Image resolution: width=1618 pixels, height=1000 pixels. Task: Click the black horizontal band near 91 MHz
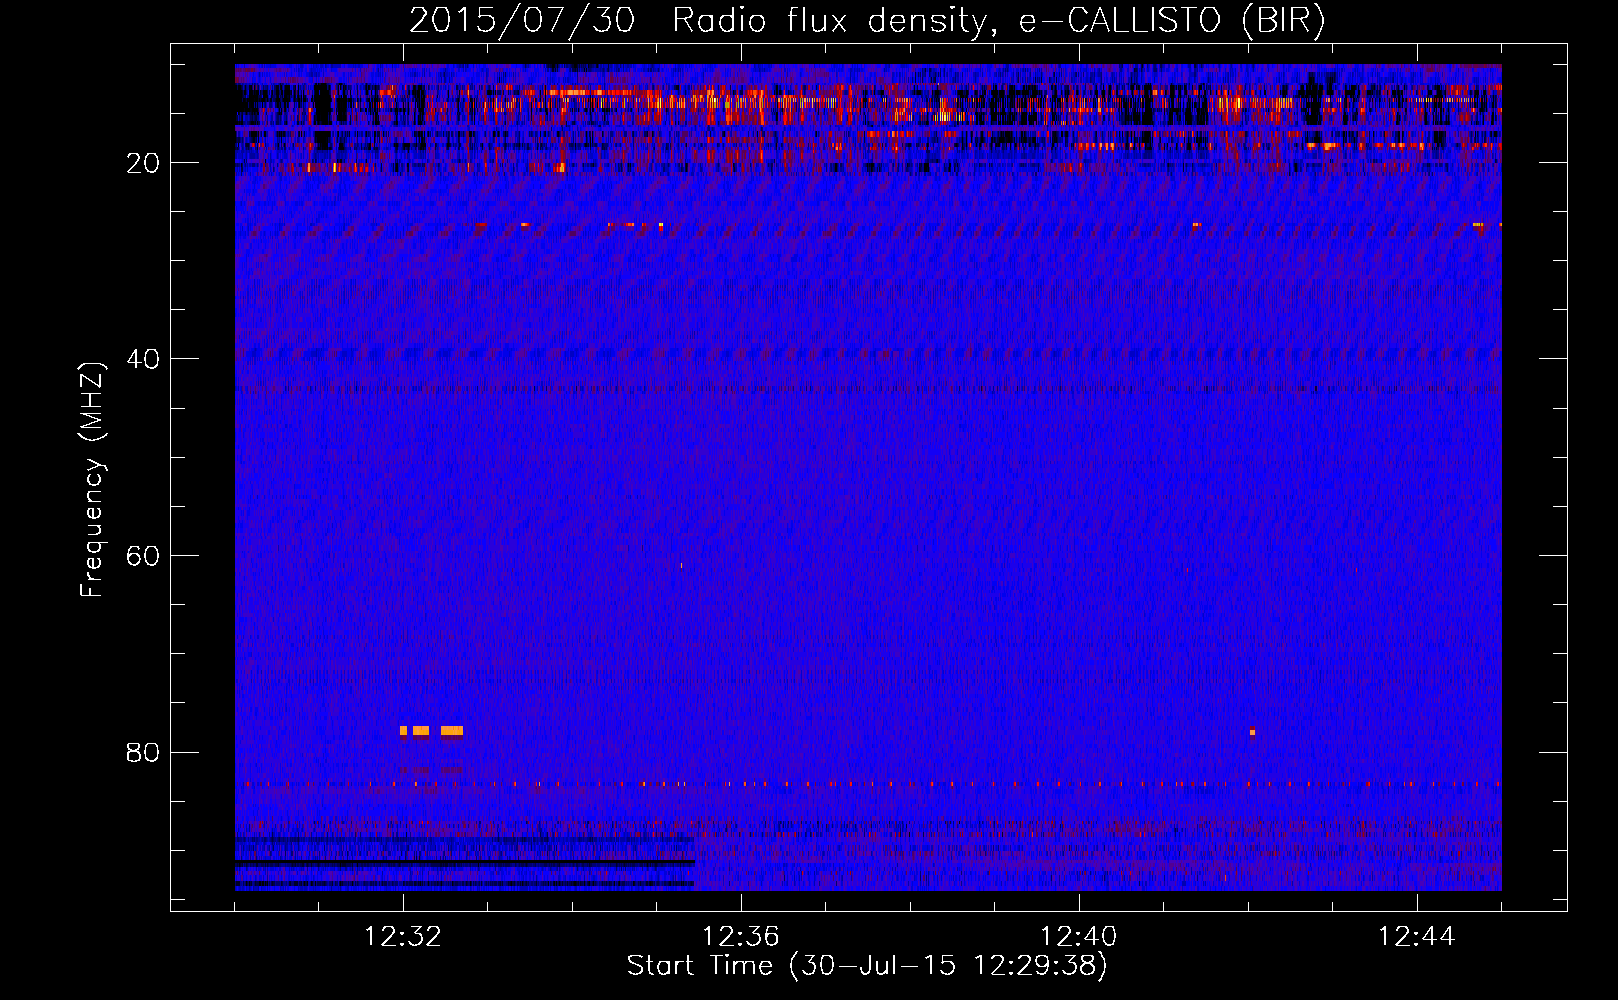point(465,861)
